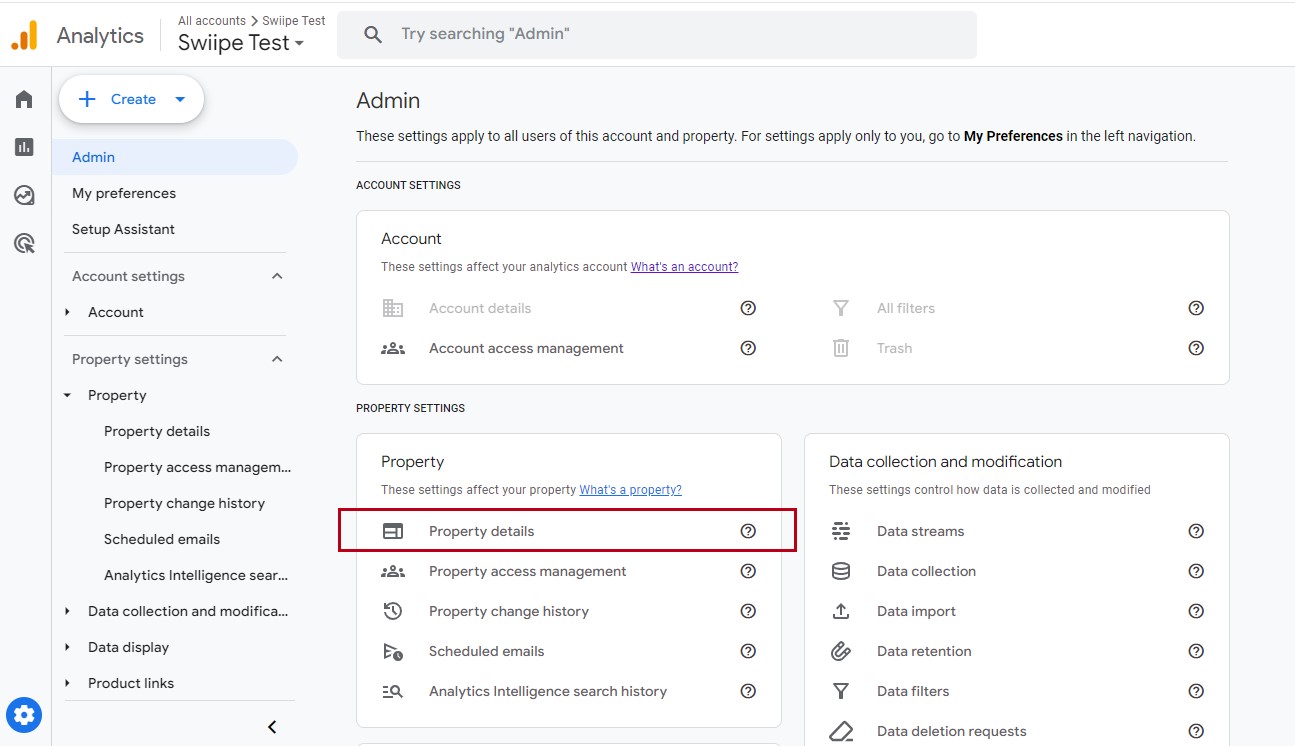
Task: Collapse the left navigation panel chevron
Action: pos(272,727)
